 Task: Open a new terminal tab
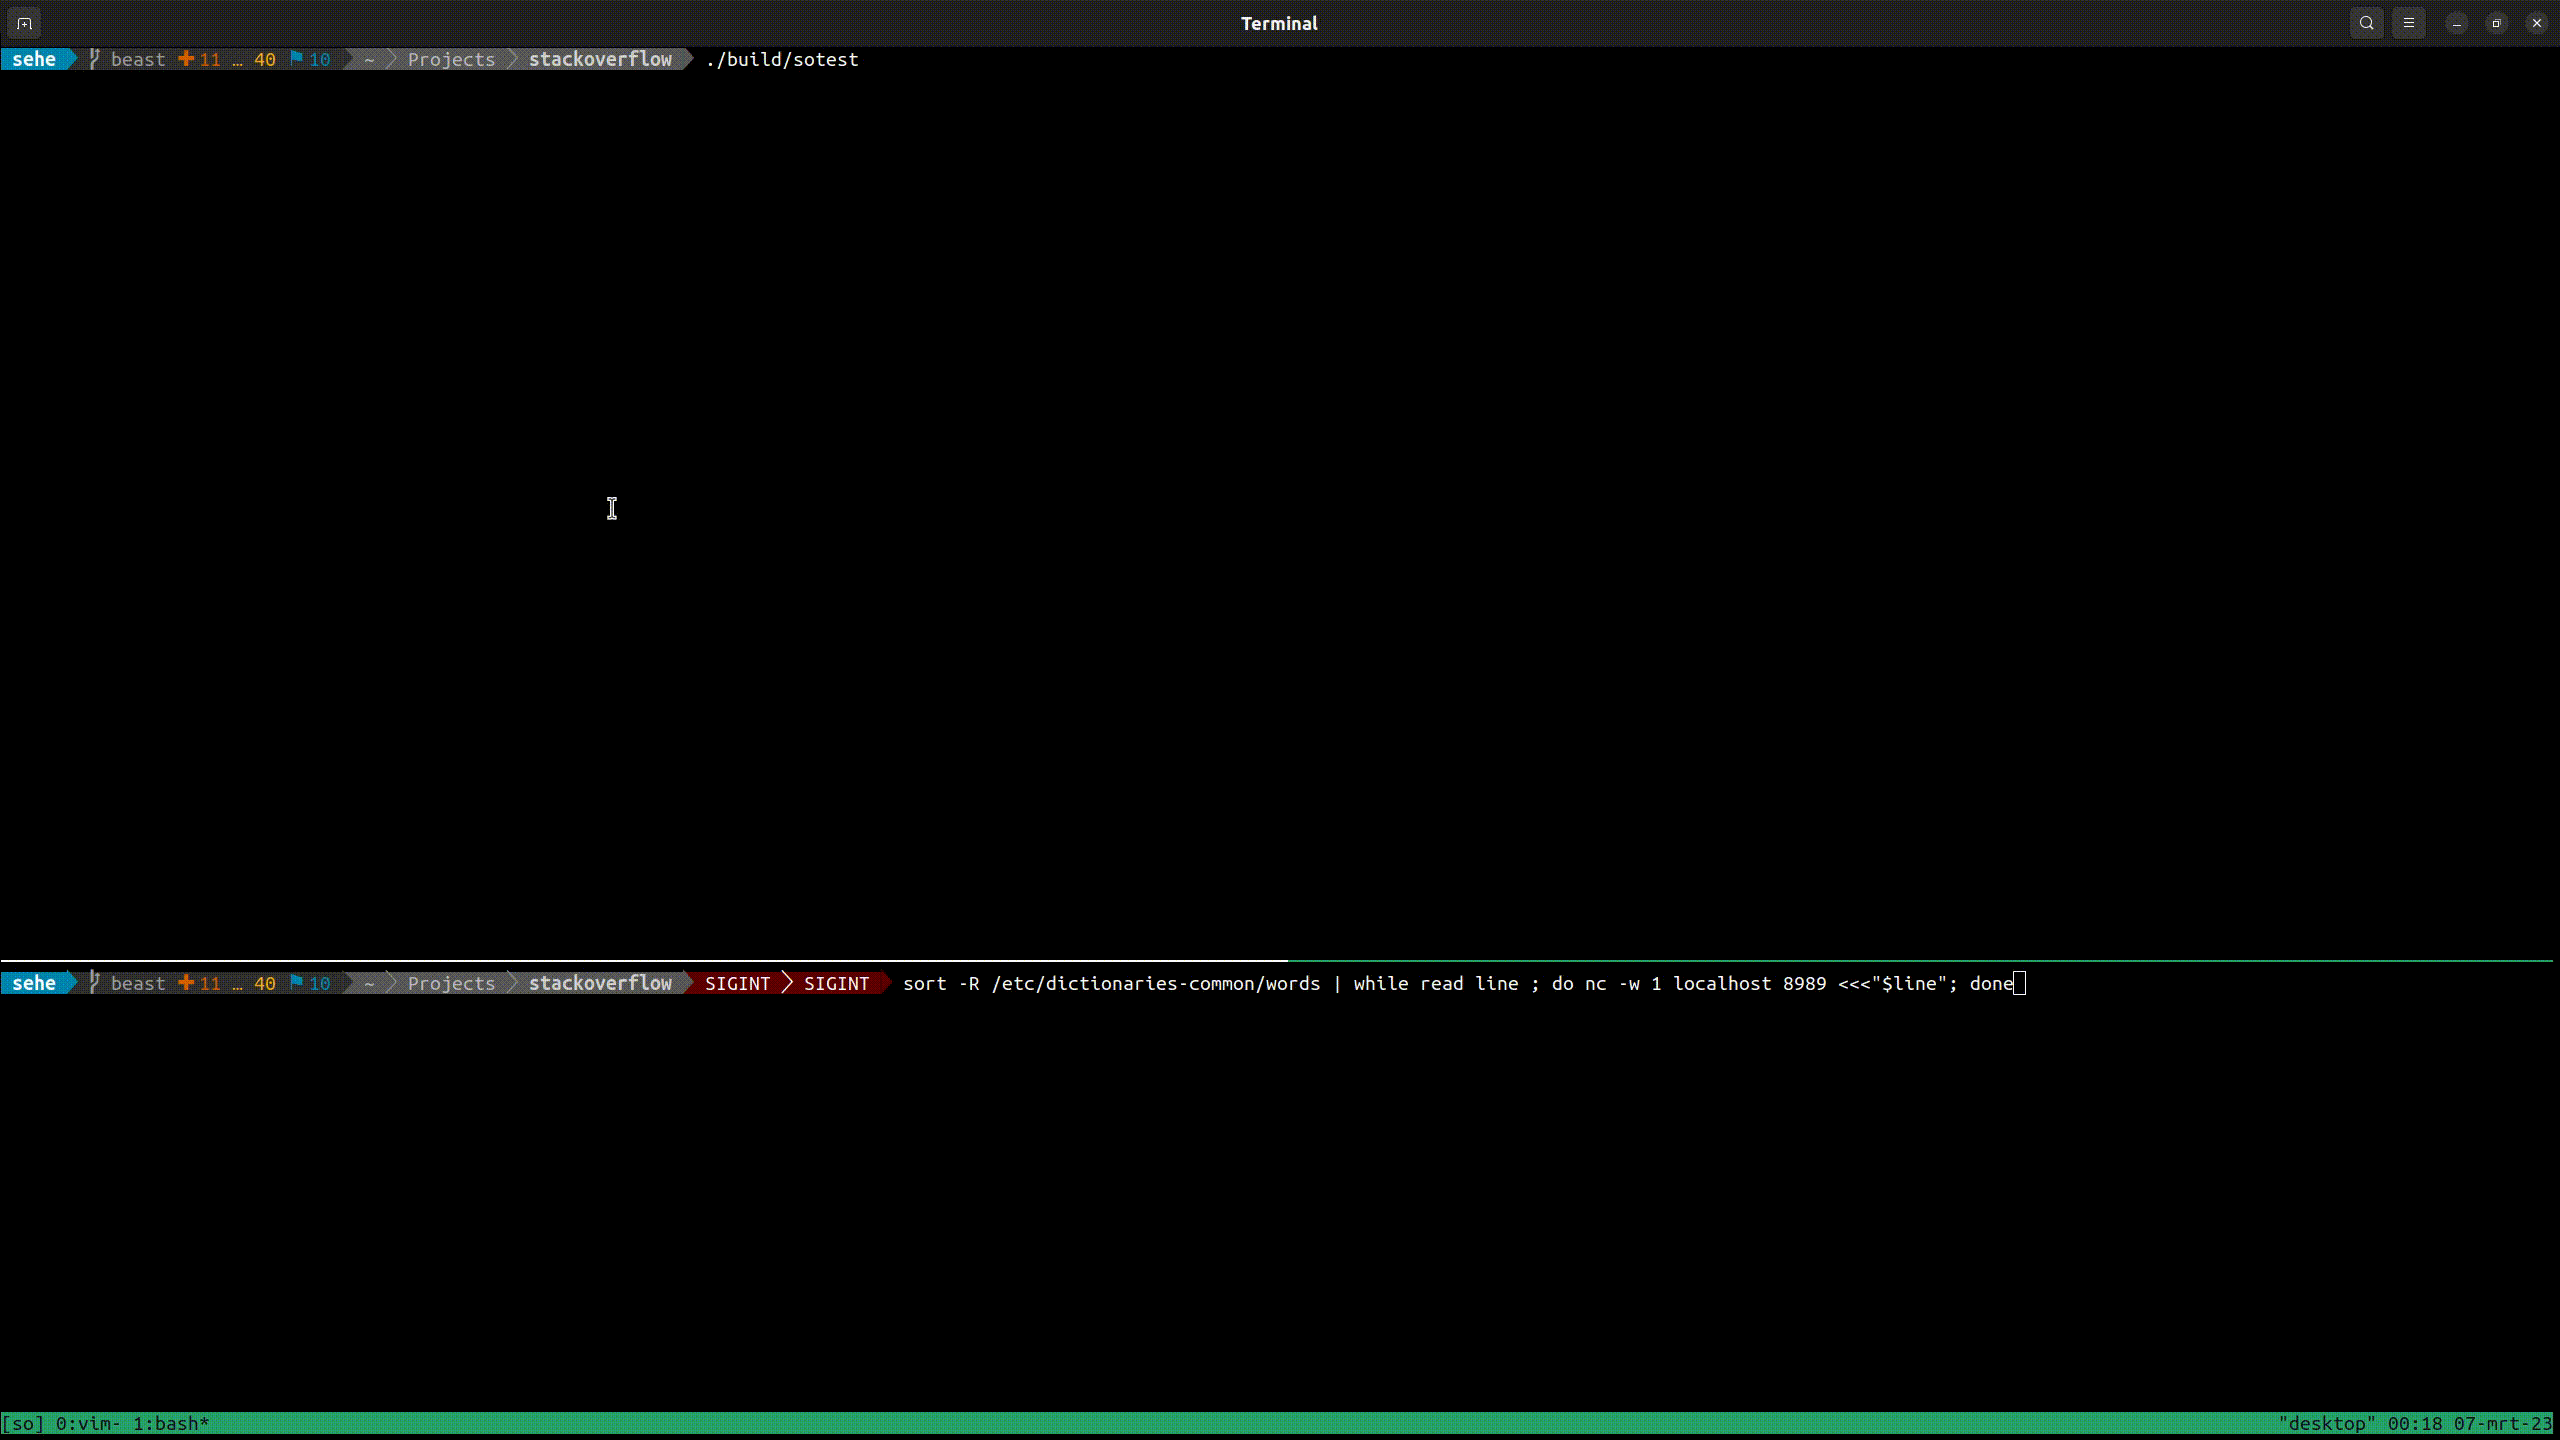click(x=23, y=22)
